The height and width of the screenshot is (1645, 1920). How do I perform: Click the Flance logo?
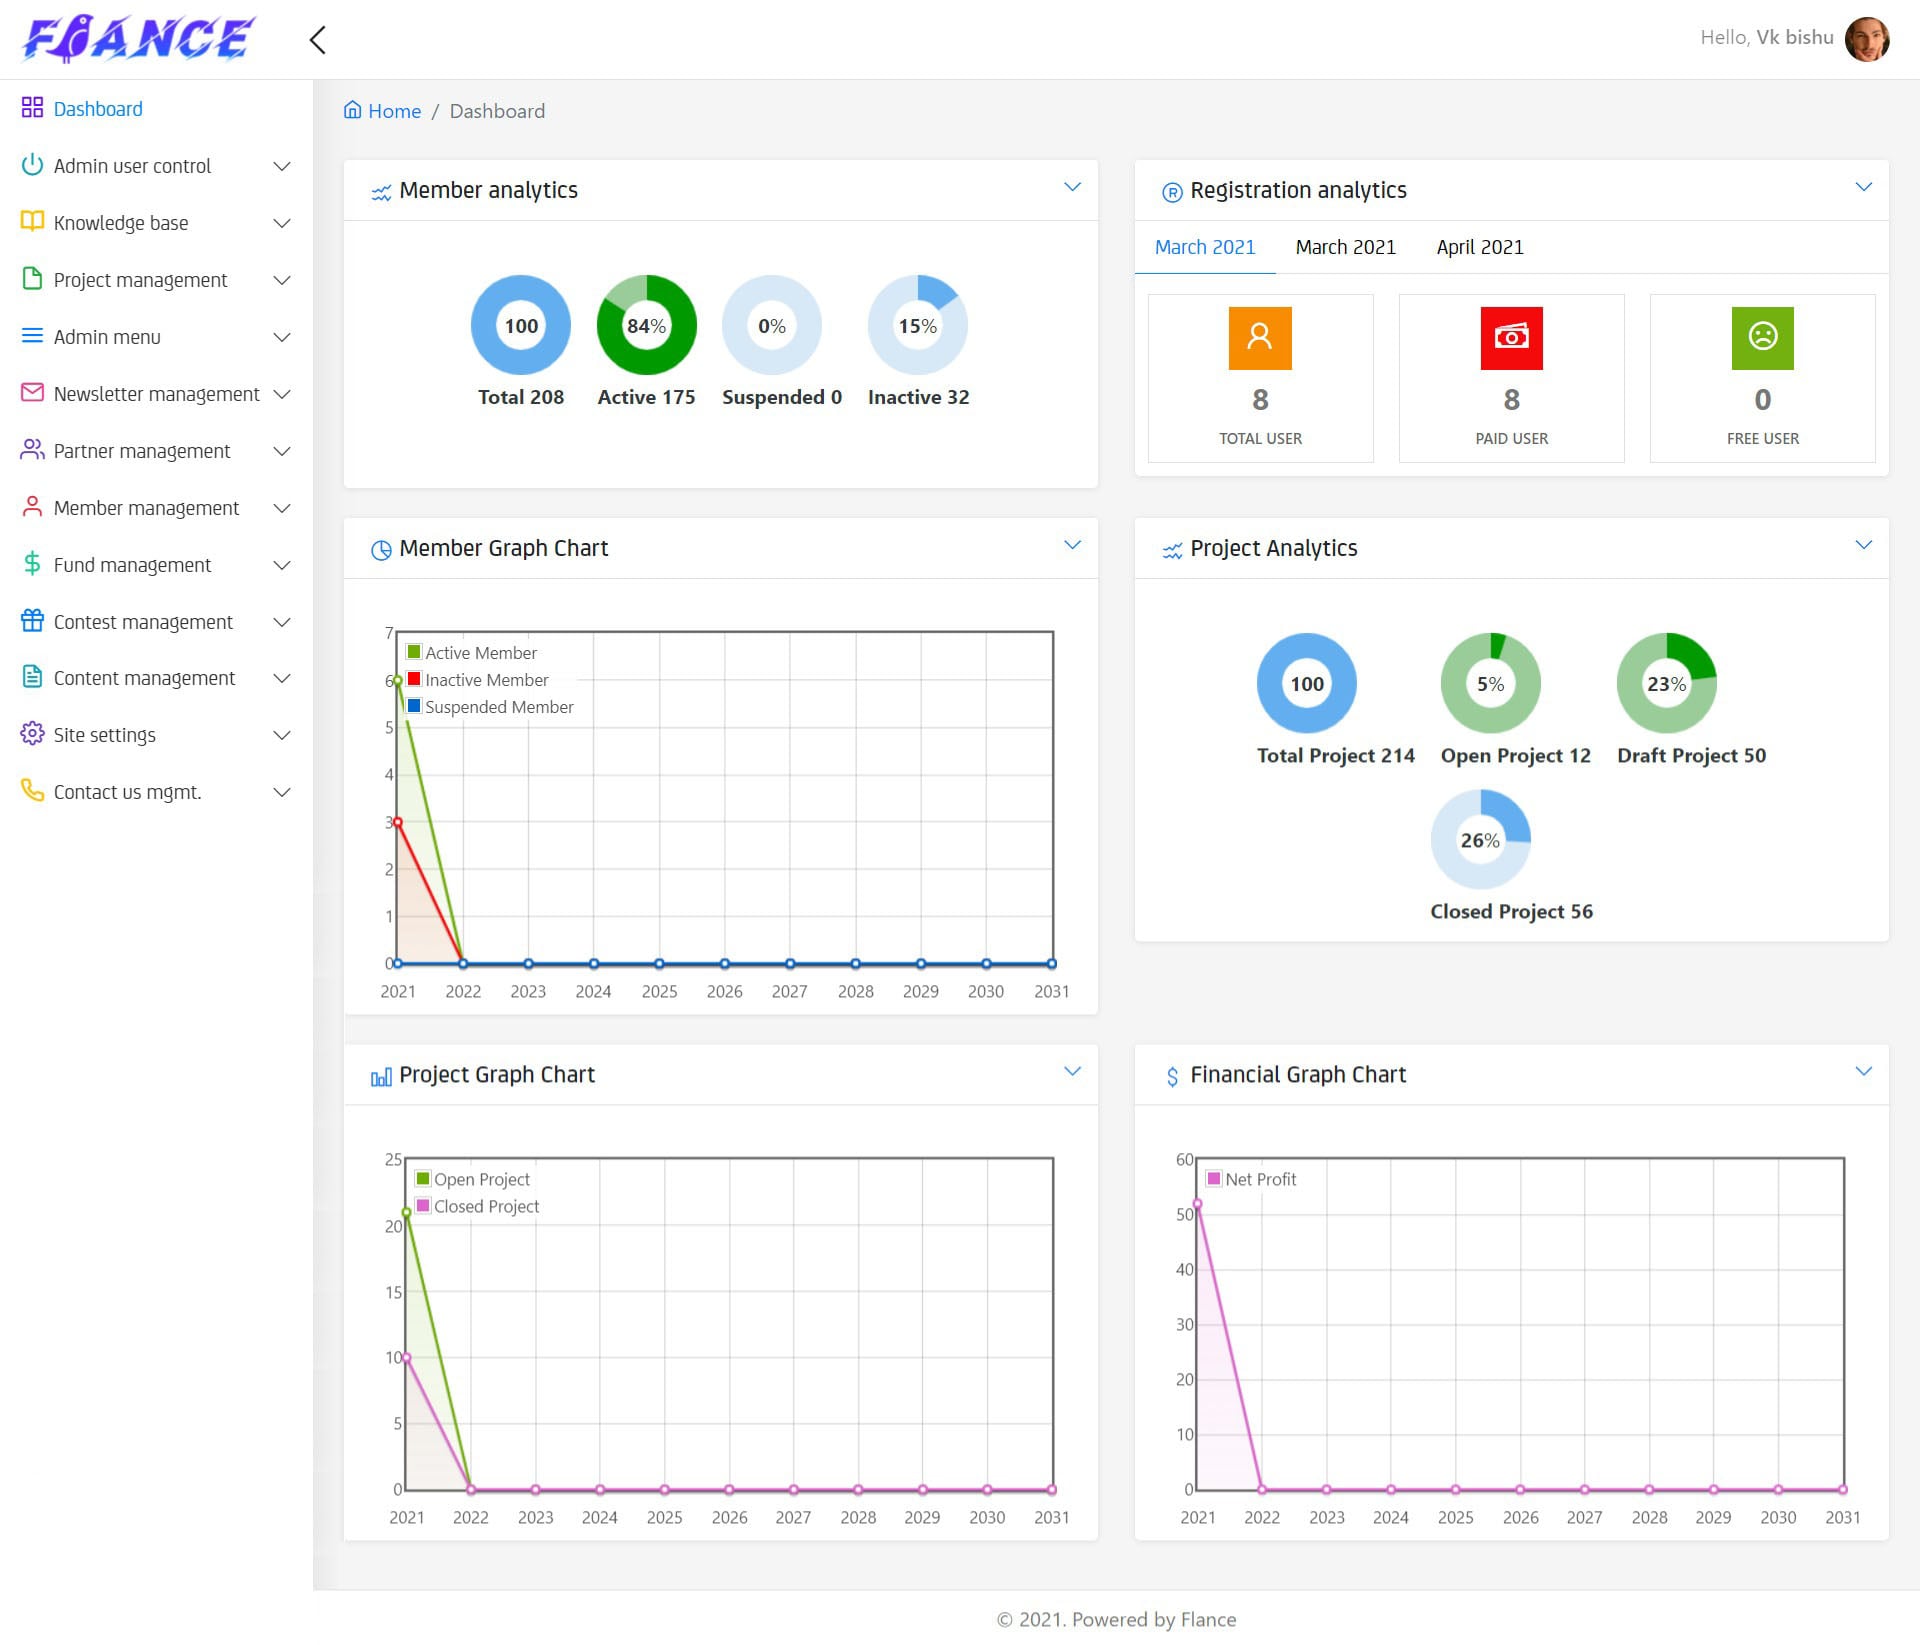click(x=138, y=40)
